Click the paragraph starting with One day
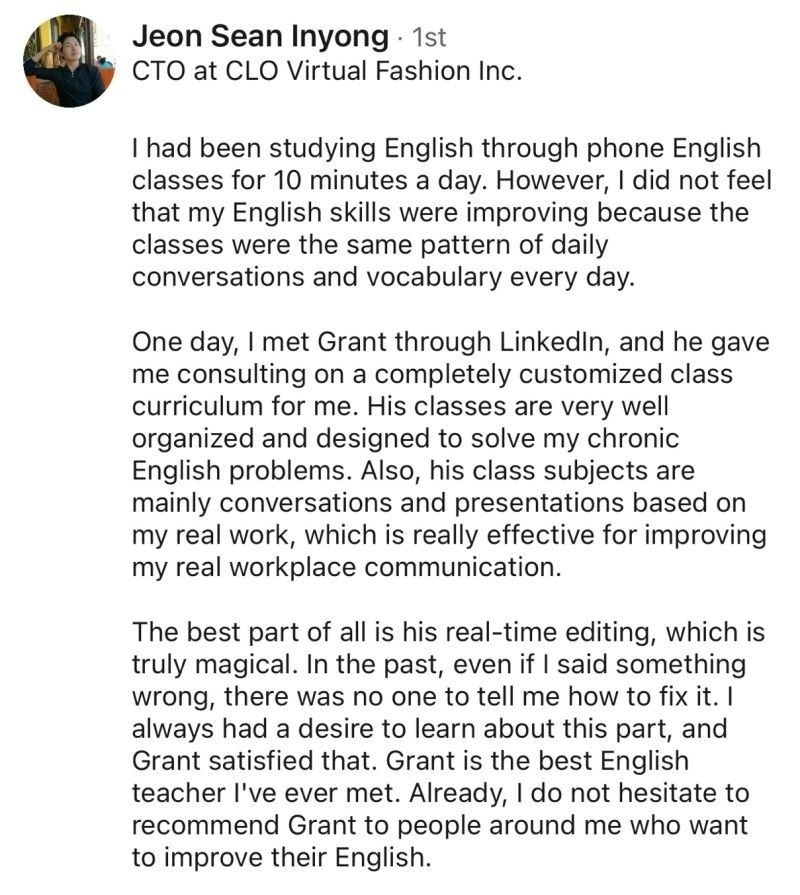 451,454
